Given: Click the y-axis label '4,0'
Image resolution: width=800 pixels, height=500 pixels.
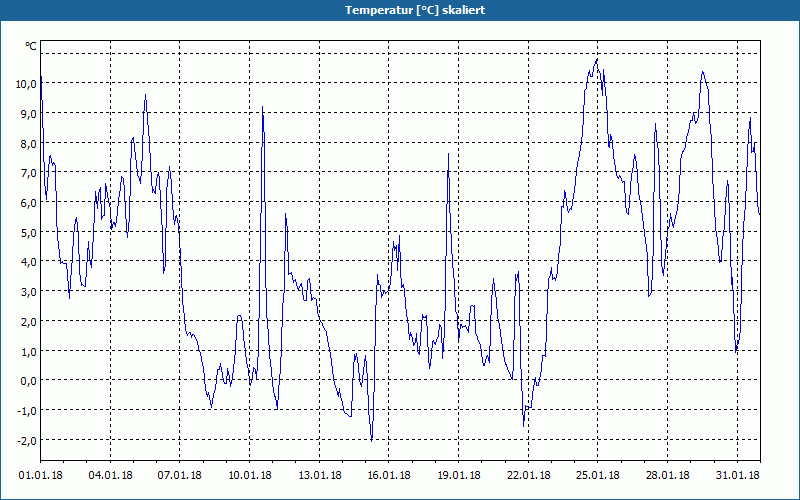Looking at the screenshot, I should [x=29, y=262].
